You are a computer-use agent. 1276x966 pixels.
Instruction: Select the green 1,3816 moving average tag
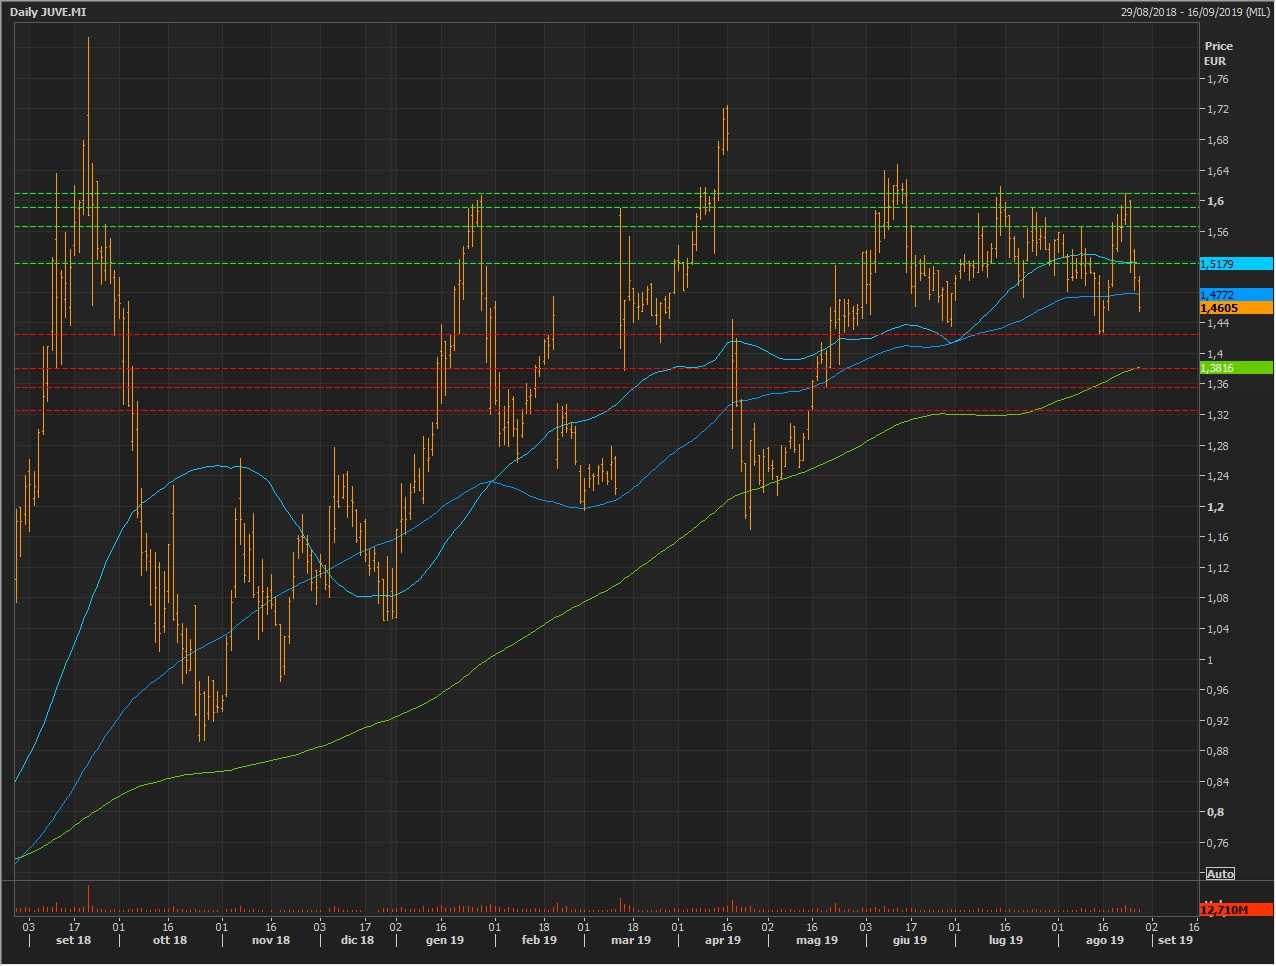(1235, 368)
